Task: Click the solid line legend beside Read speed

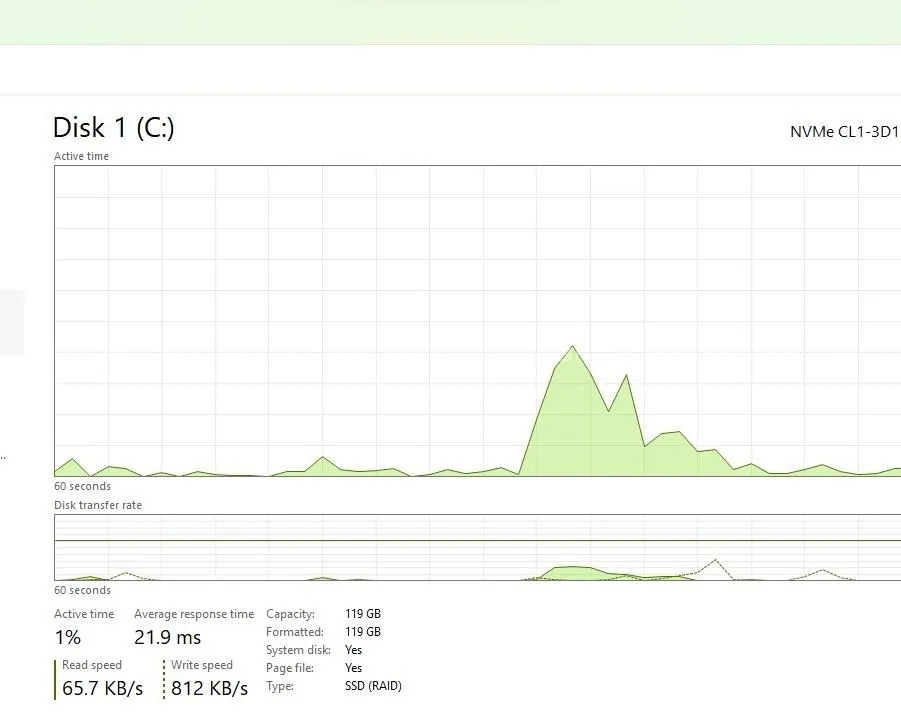Action: click(55, 679)
